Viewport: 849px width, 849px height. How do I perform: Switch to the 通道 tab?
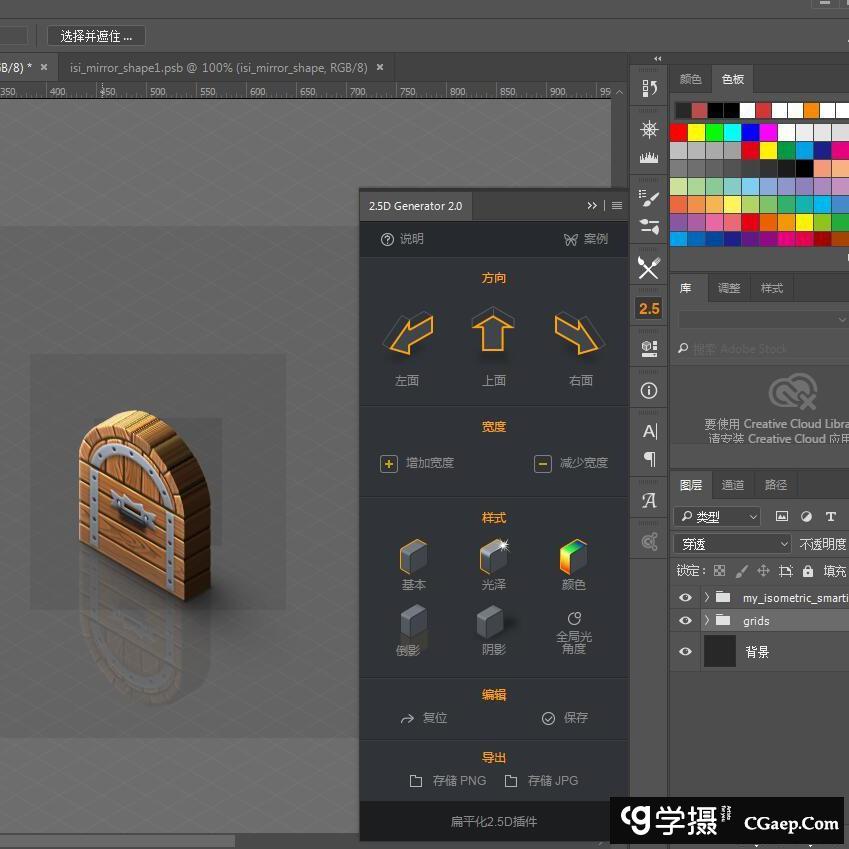pos(733,485)
